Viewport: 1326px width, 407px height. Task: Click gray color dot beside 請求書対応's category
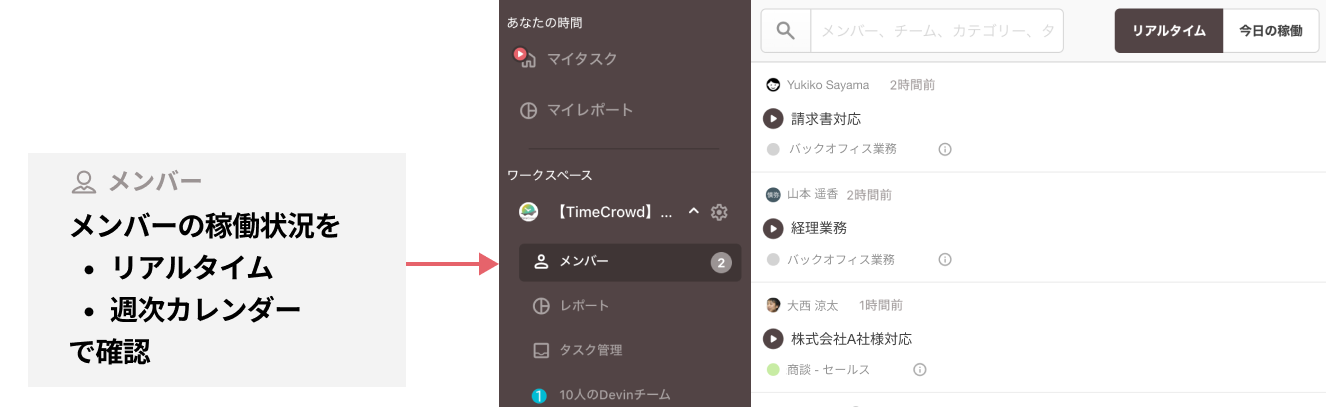pos(773,149)
